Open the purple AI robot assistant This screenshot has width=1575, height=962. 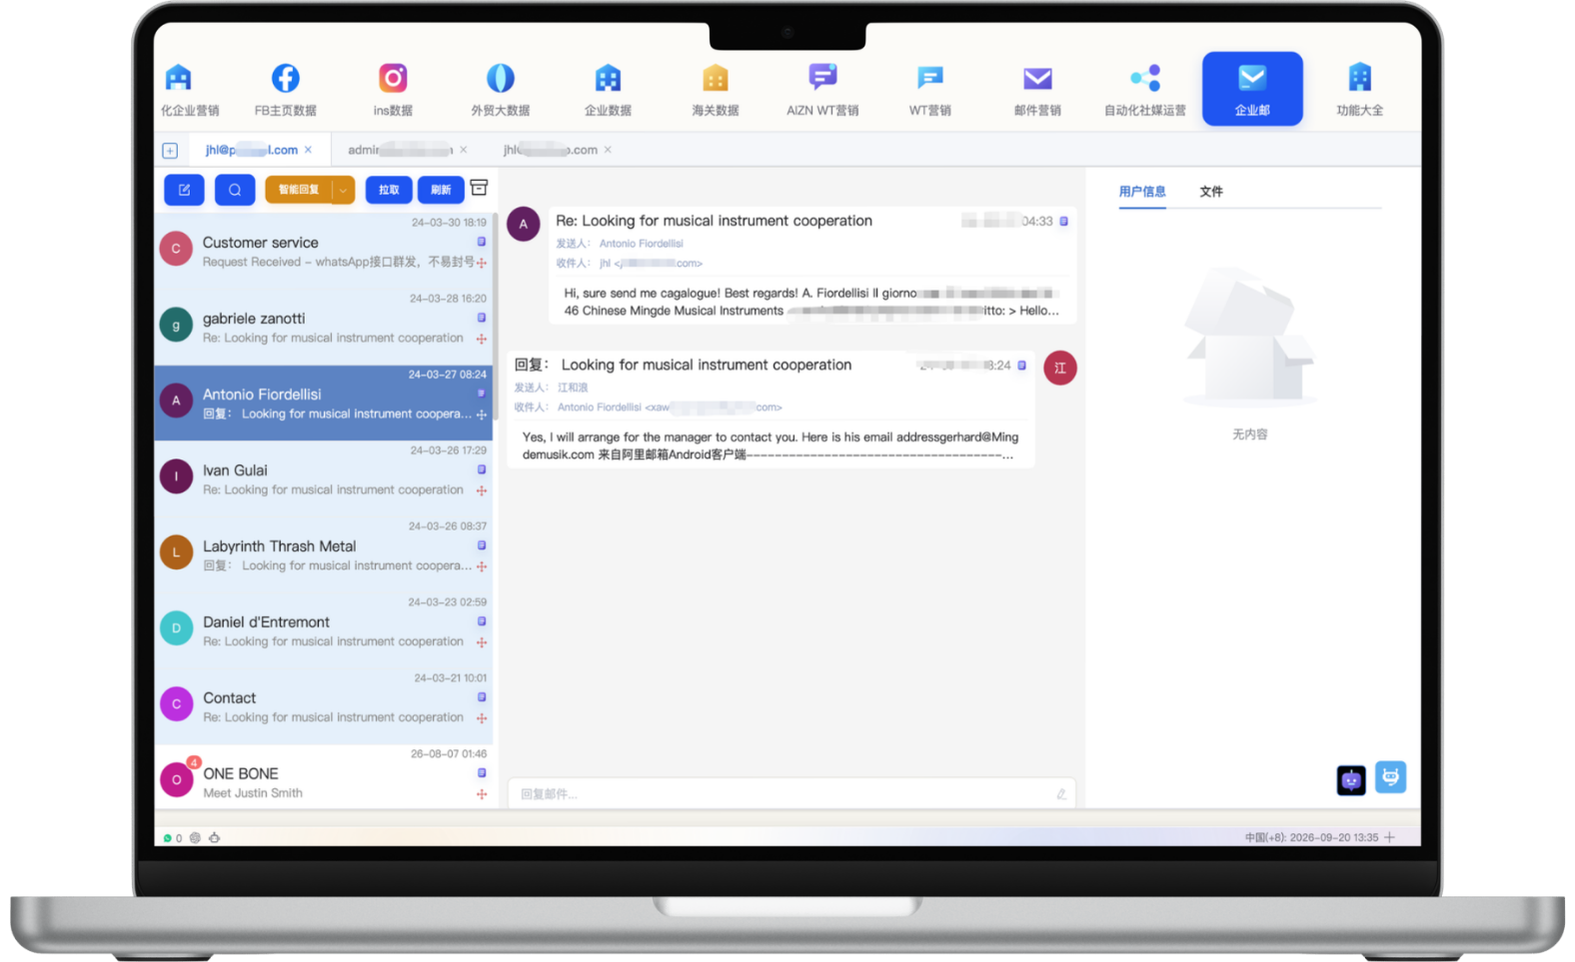[1351, 780]
